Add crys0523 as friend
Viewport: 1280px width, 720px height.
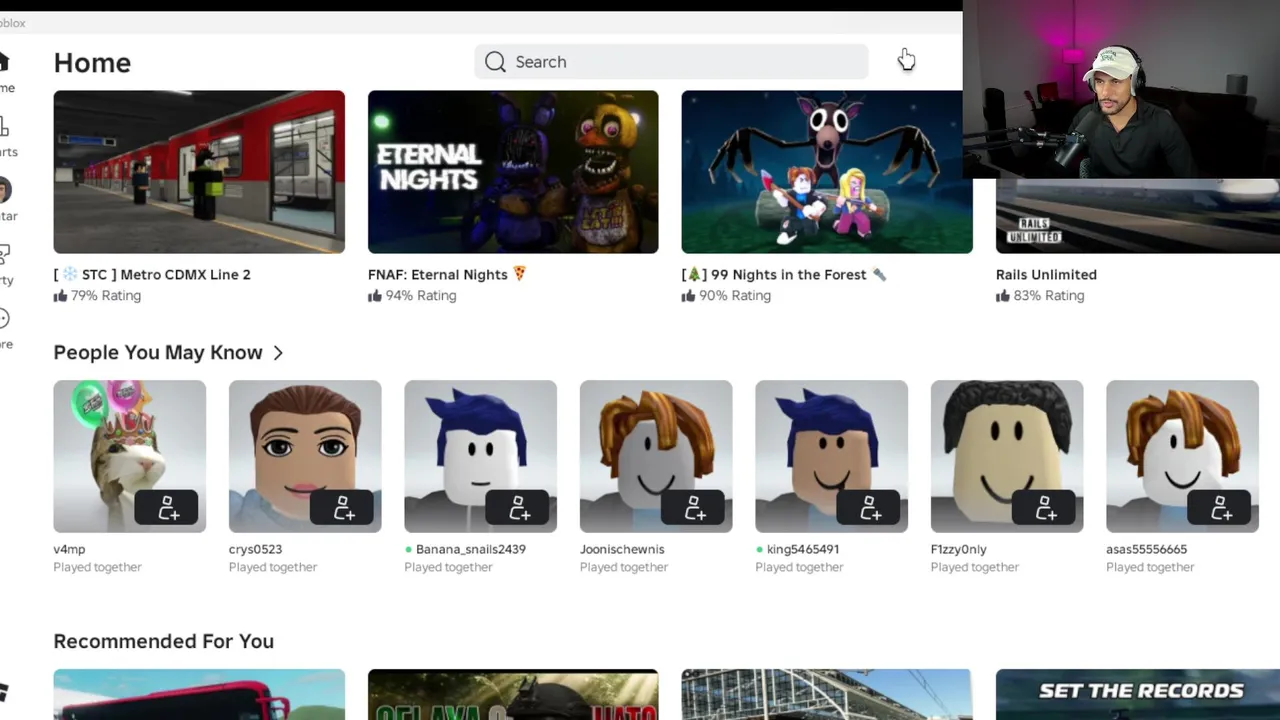tap(343, 508)
